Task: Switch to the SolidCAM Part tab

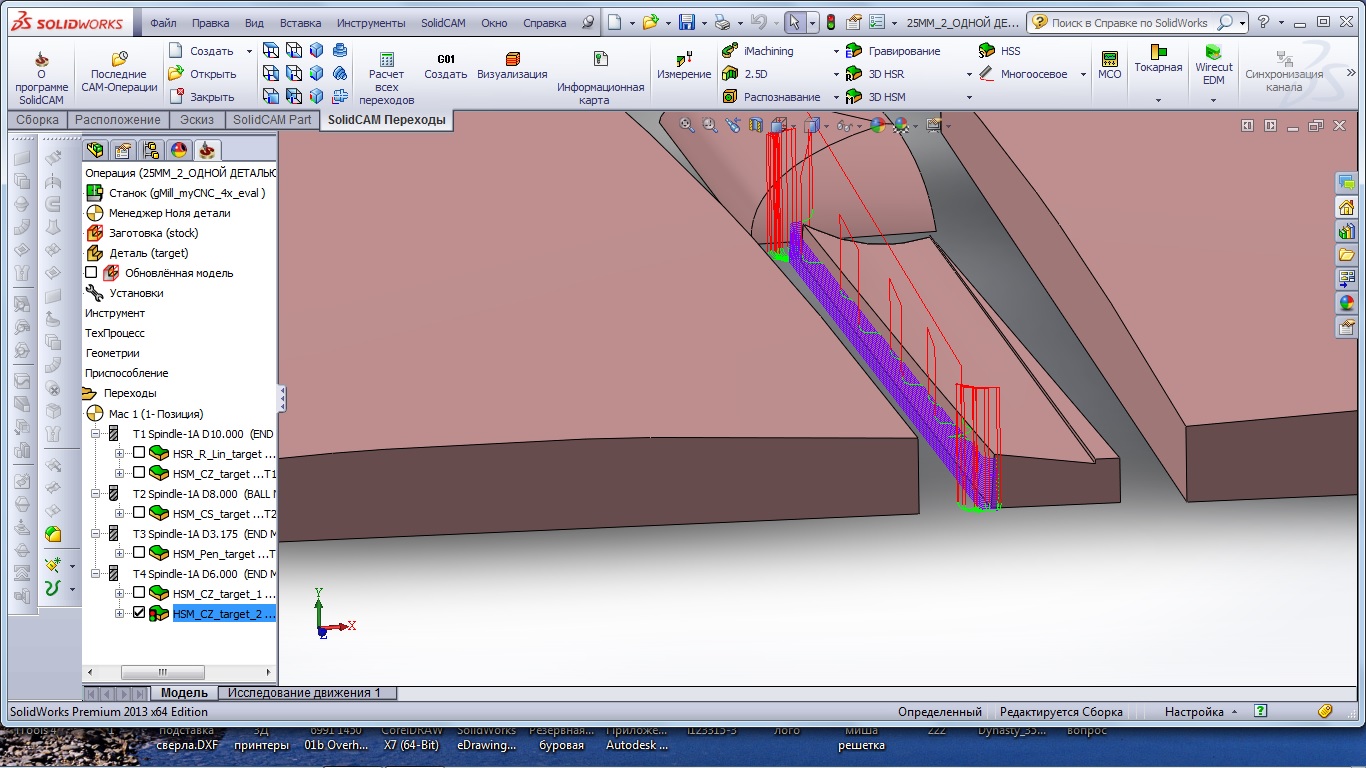Action: (271, 120)
